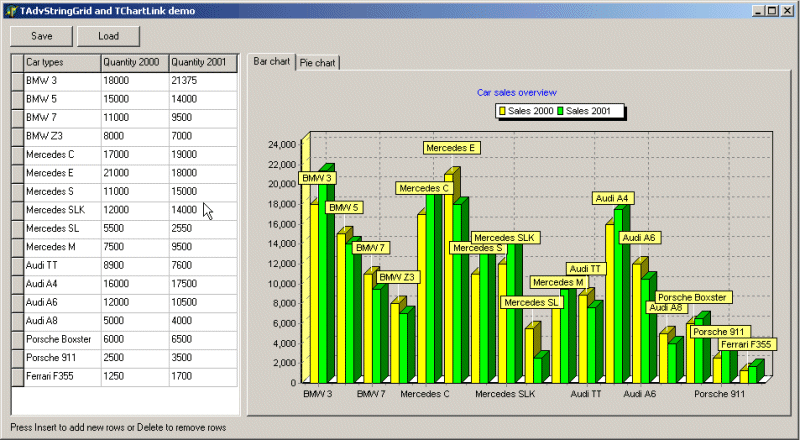
Task: Minimize the demo window
Action: coord(759,11)
